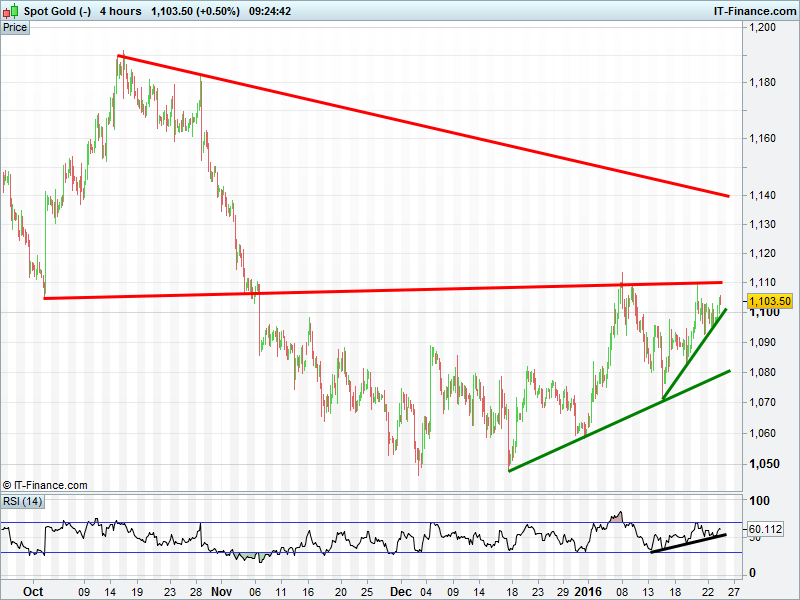Click the Spot Gold instrument title

pos(56,10)
